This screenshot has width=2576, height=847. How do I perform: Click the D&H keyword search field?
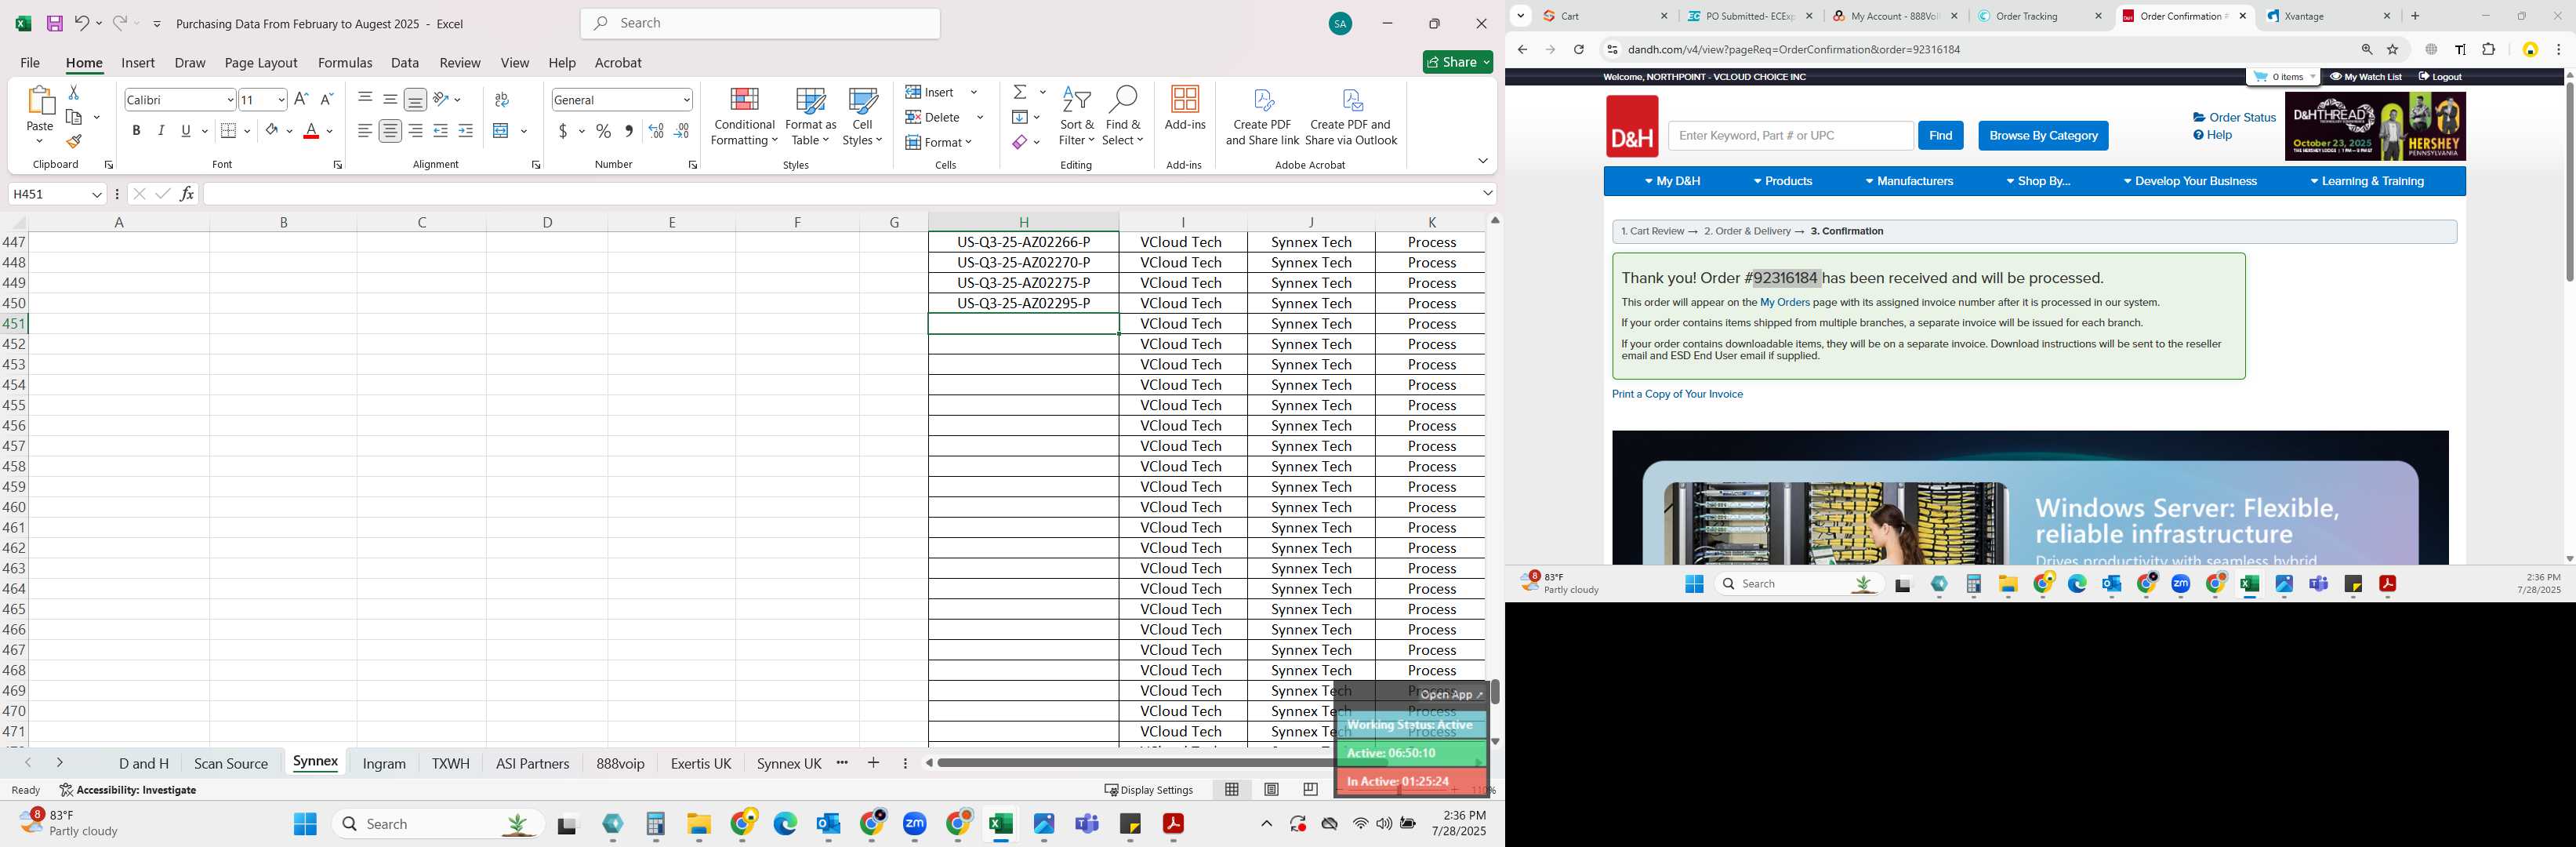[x=1790, y=136]
